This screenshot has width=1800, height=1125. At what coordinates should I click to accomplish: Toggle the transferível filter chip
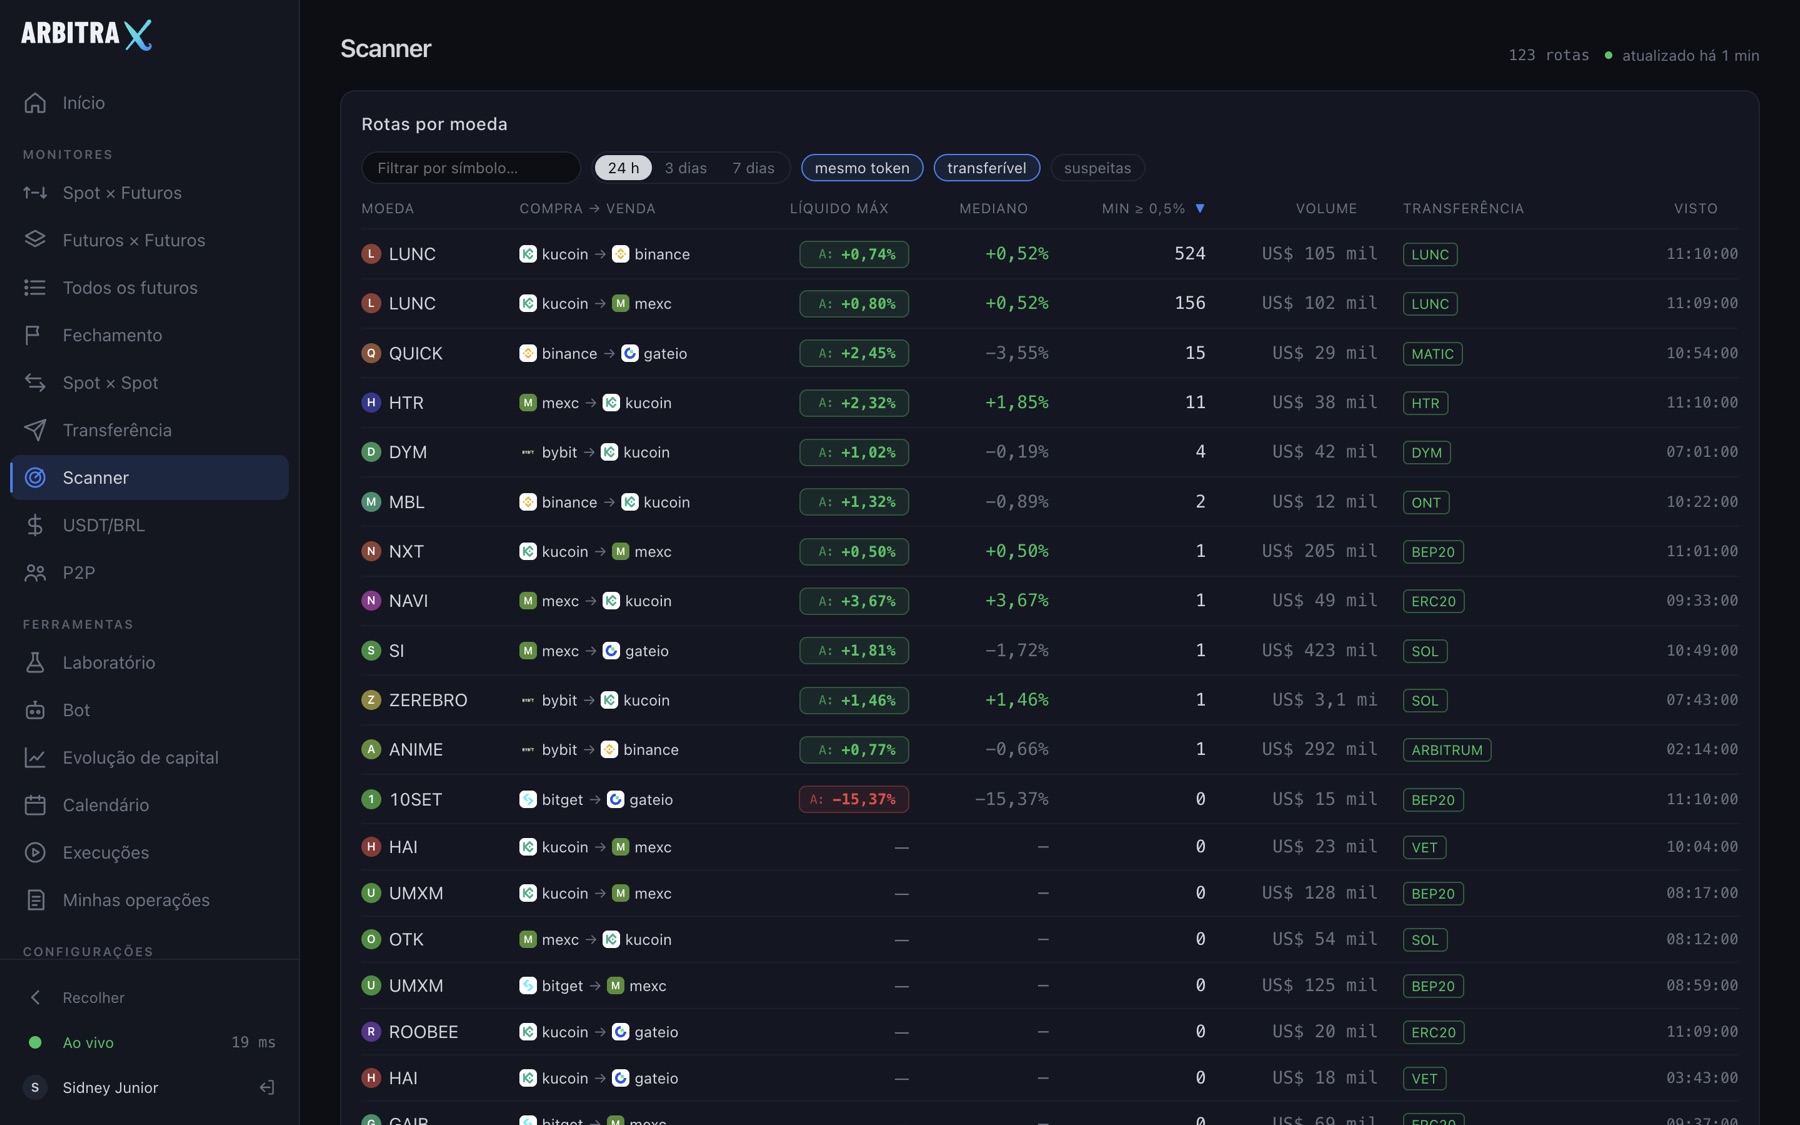coord(987,168)
